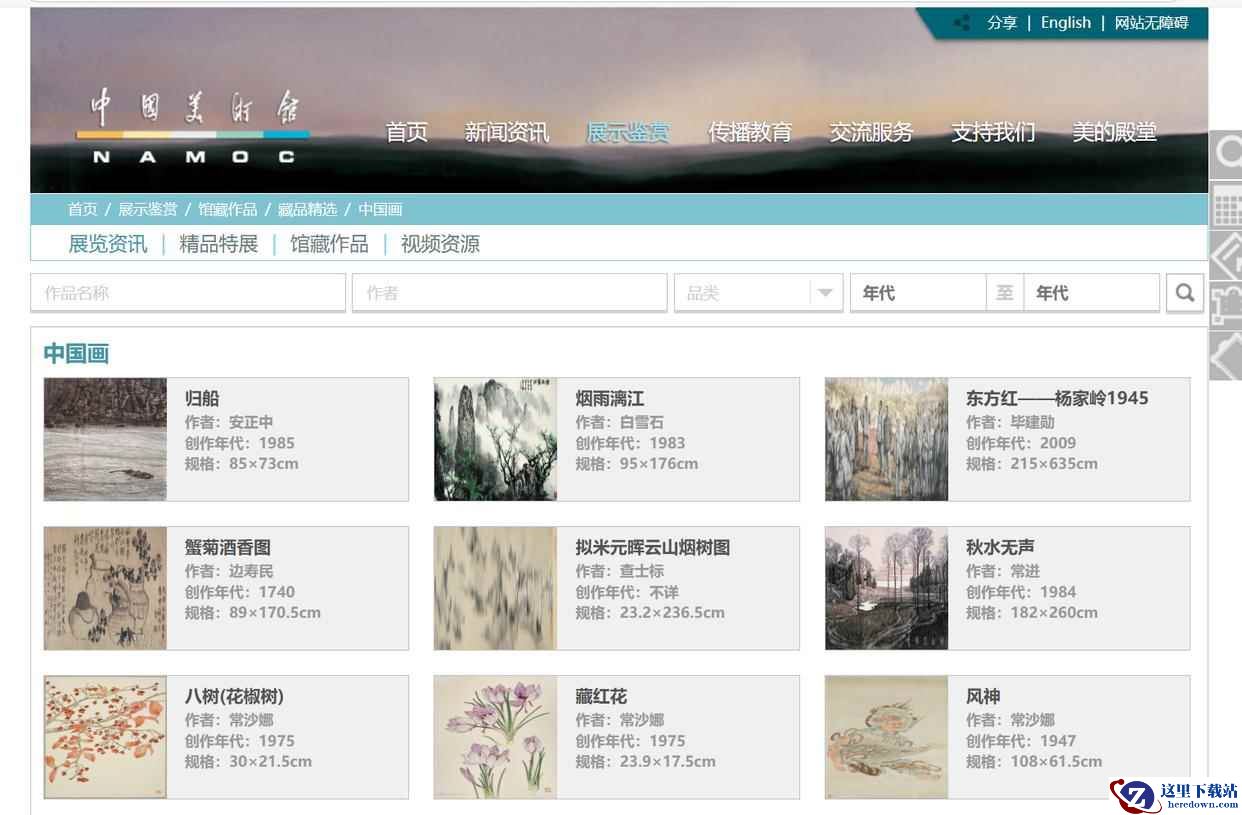
Task: Open the 美的殿堂 navigation menu
Action: click(x=1114, y=132)
